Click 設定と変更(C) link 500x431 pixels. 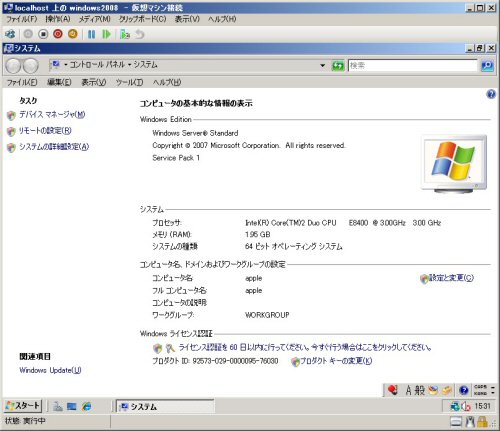(451, 278)
